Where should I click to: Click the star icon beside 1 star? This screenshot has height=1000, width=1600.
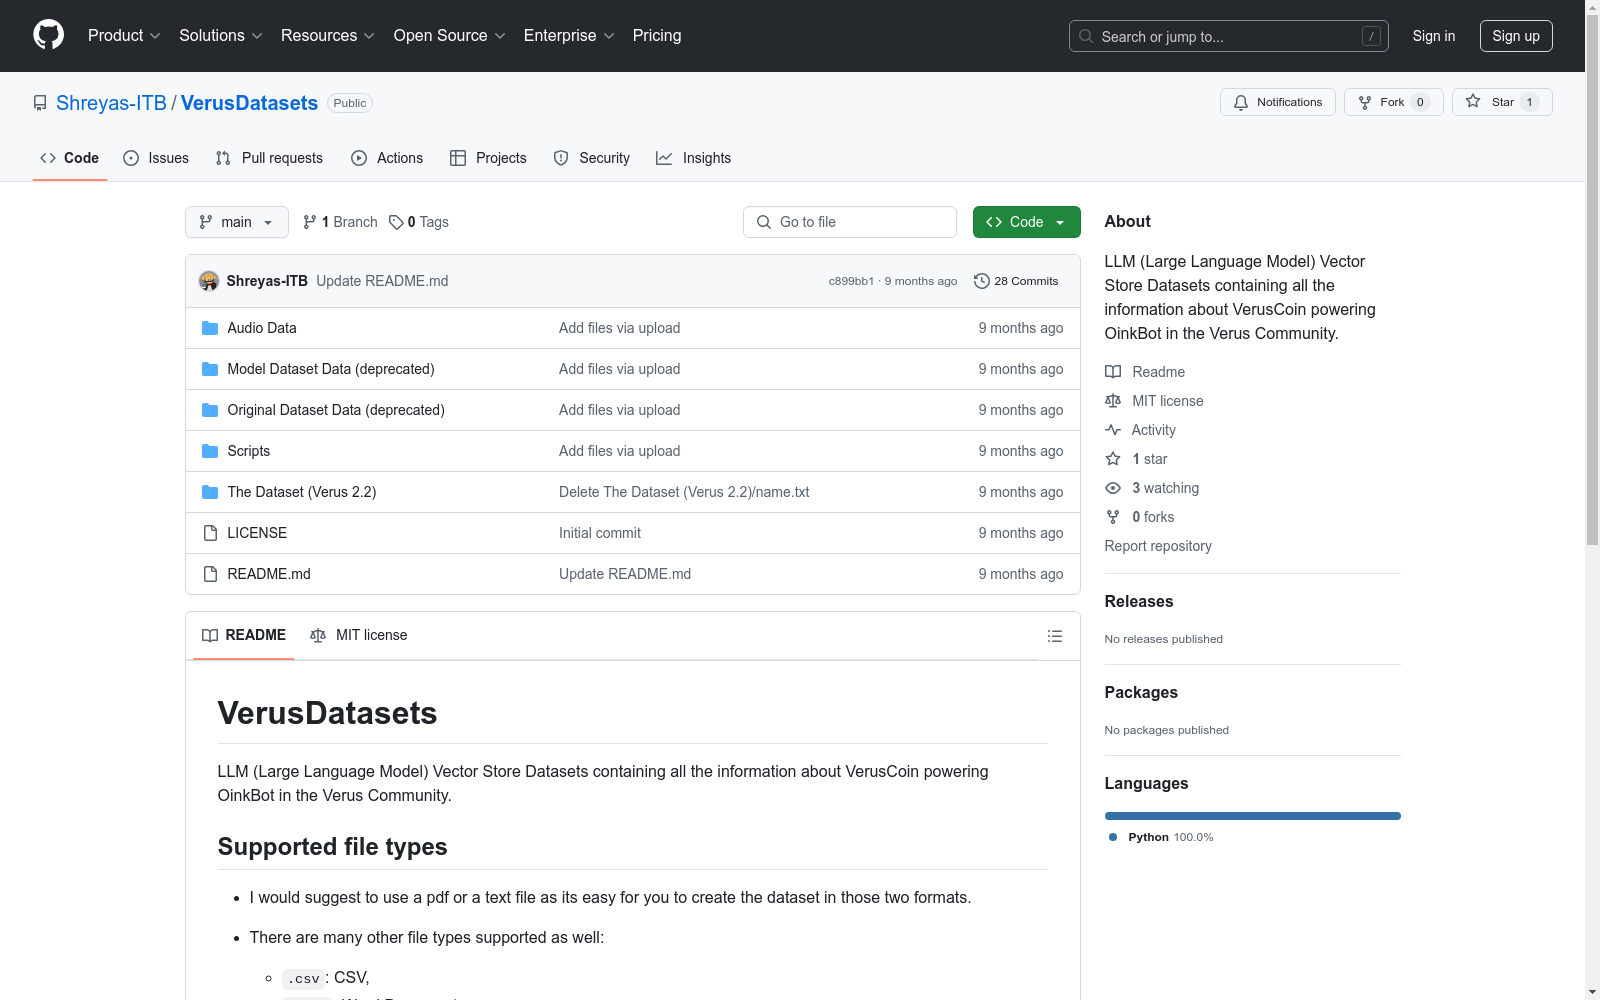(1113, 459)
